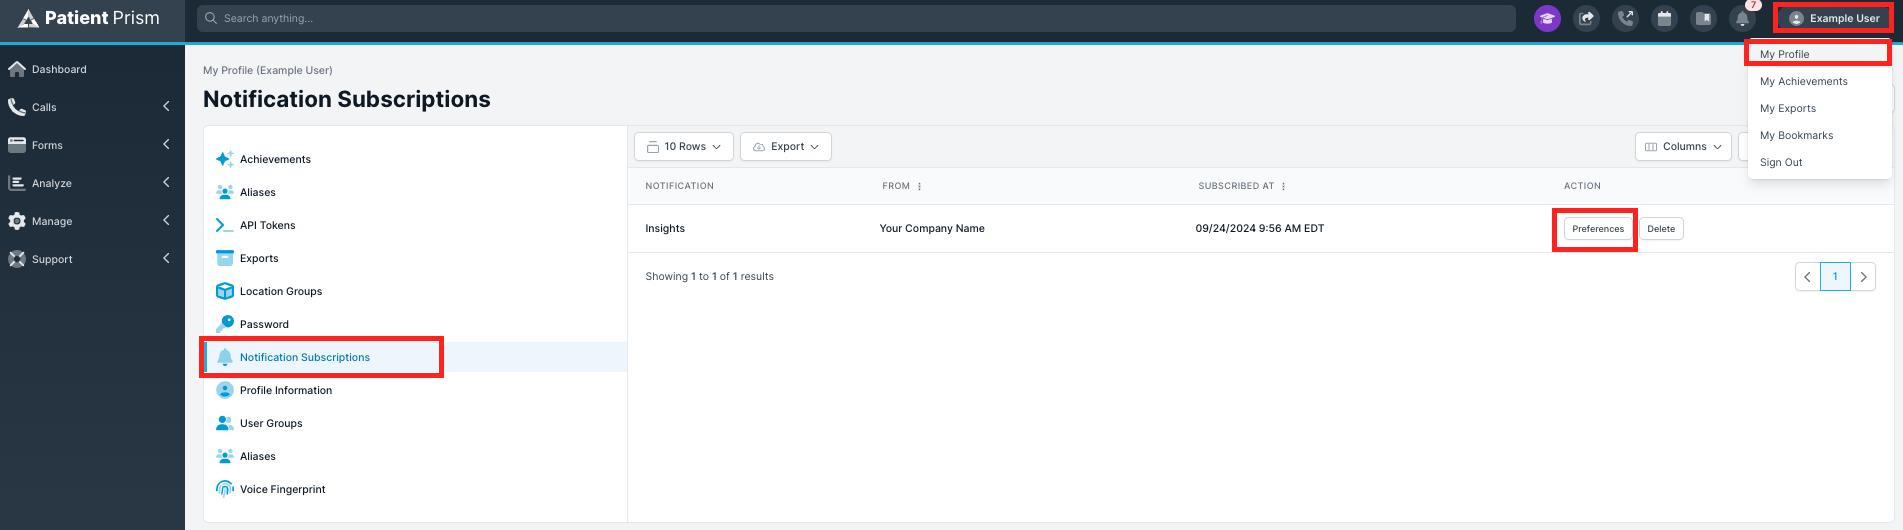Expand the Support navigation section
Viewport: 1903px width, 530px height.
coord(92,259)
